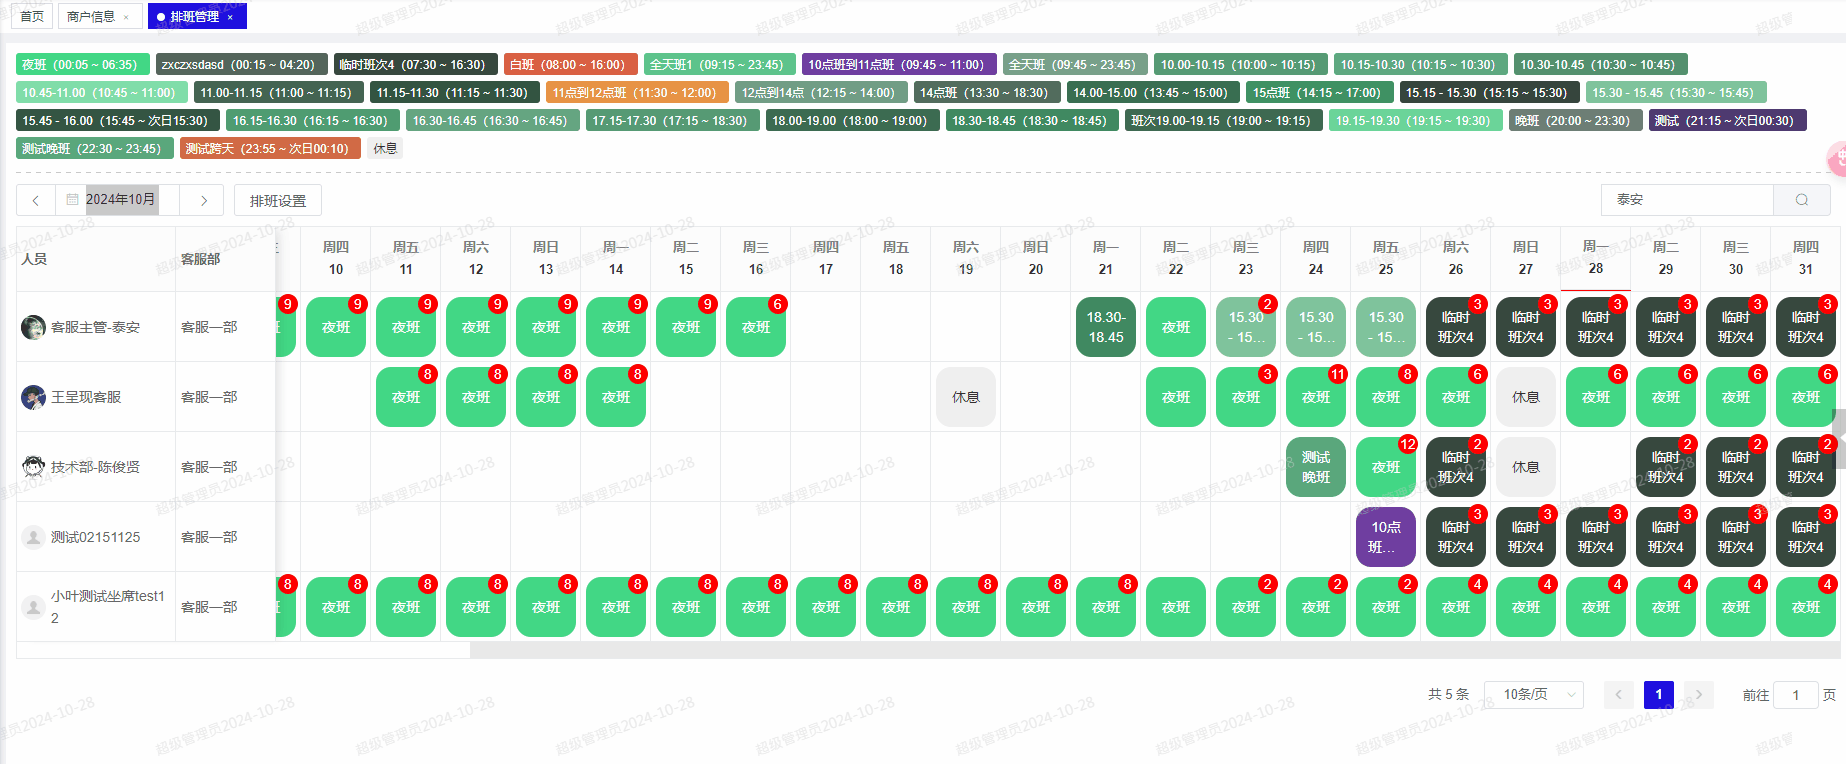1846x764 pixels.
Task: Select shift tag 15.45 - 16.00 次日15:30
Action: point(118,121)
